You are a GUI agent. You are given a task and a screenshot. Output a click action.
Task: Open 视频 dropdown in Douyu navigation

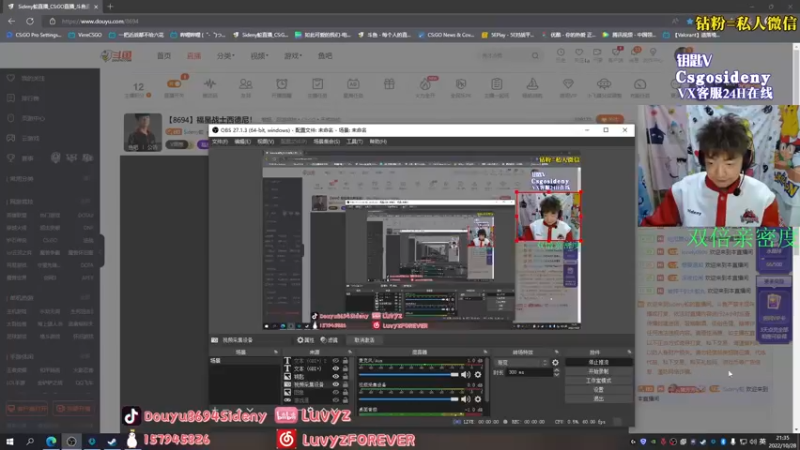(x=259, y=56)
